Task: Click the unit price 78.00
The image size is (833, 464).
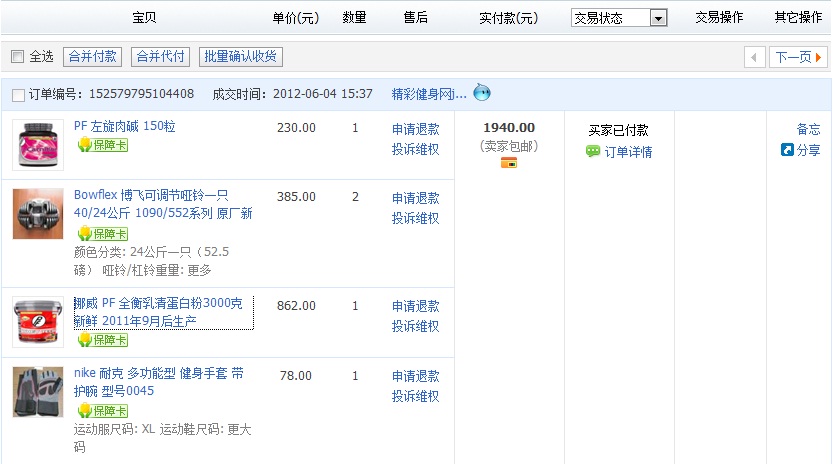Action: [x=296, y=376]
